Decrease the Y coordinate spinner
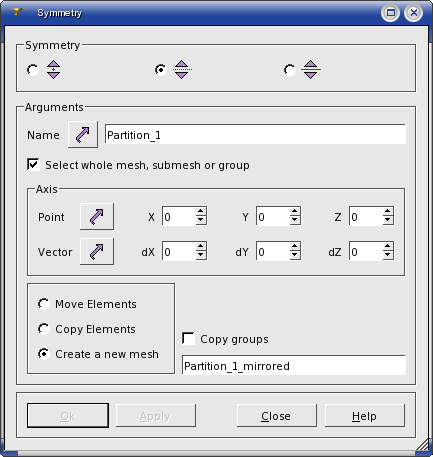The width and height of the screenshot is (433, 457). point(295,220)
